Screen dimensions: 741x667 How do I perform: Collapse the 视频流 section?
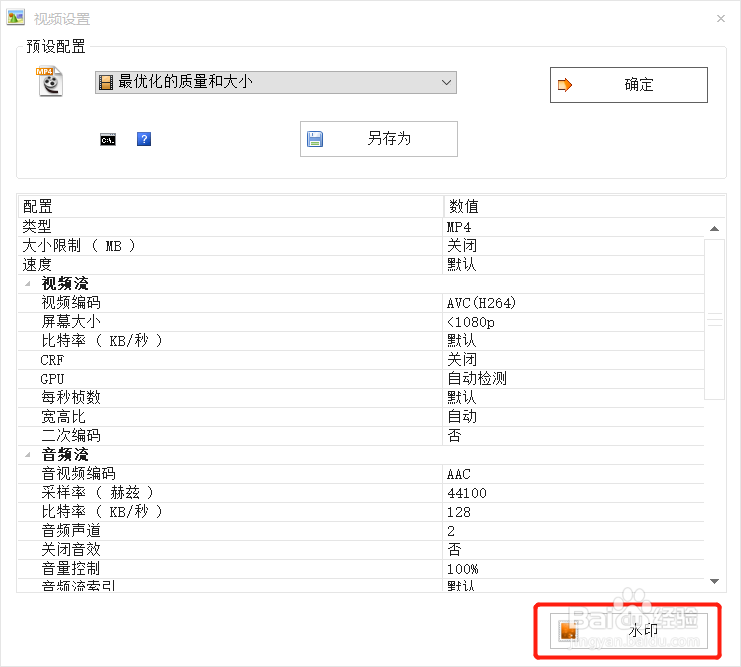click(x=27, y=284)
